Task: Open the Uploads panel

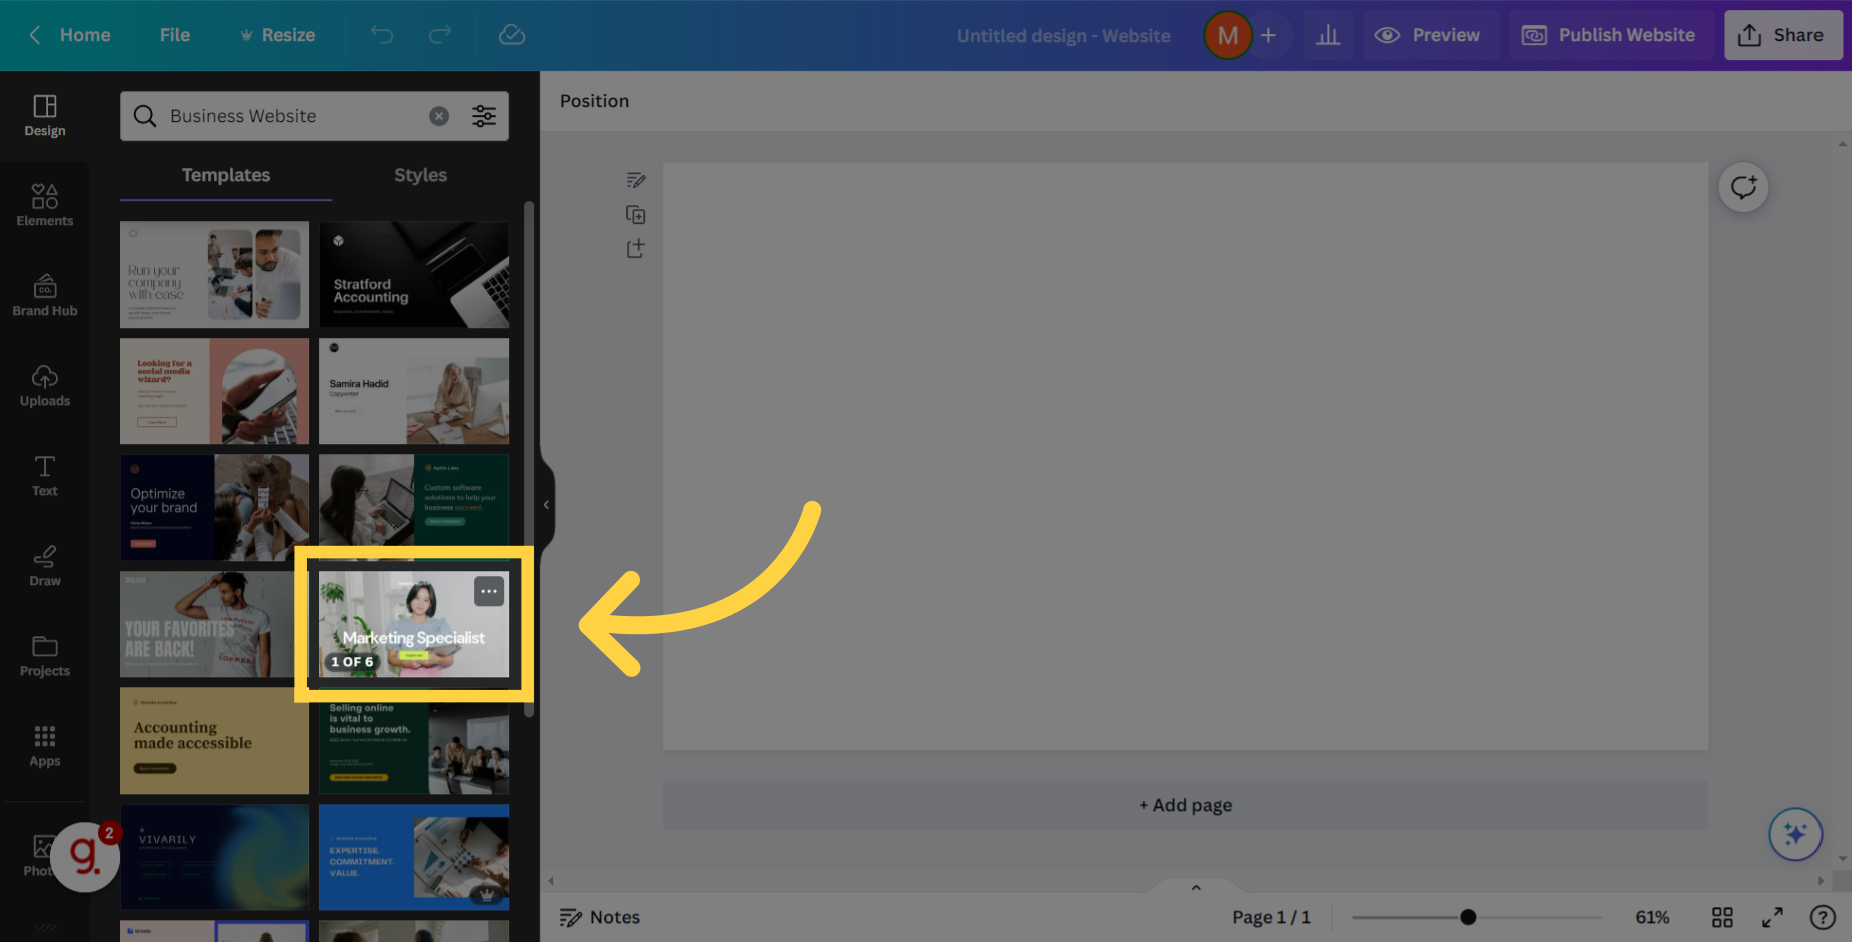Action: coord(44,385)
